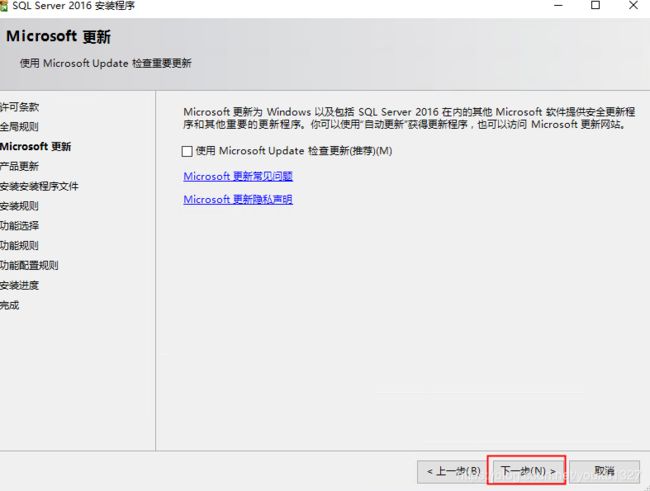Open the Microsoft 更新常见问题 link
Viewport: 650px width, 491px height.
click(x=238, y=176)
